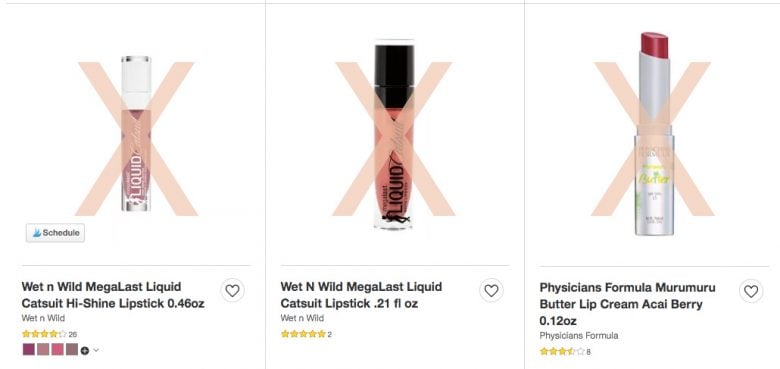Image resolution: width=780 pixels, height=369 pixels.
Task: Open the black-capped Liquid Catsuit image
Action: coord(393,135)
